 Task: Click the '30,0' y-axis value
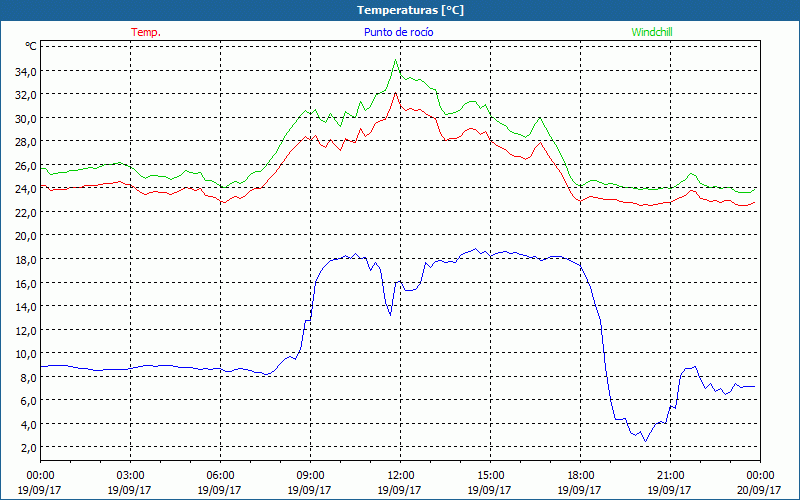[x=26, y=118]
